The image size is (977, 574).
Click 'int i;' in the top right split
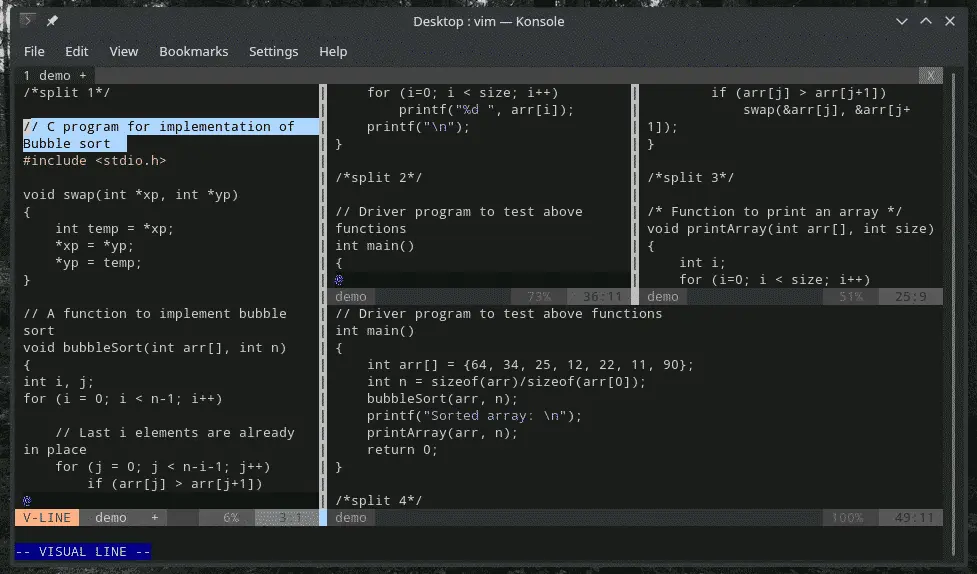702,262
